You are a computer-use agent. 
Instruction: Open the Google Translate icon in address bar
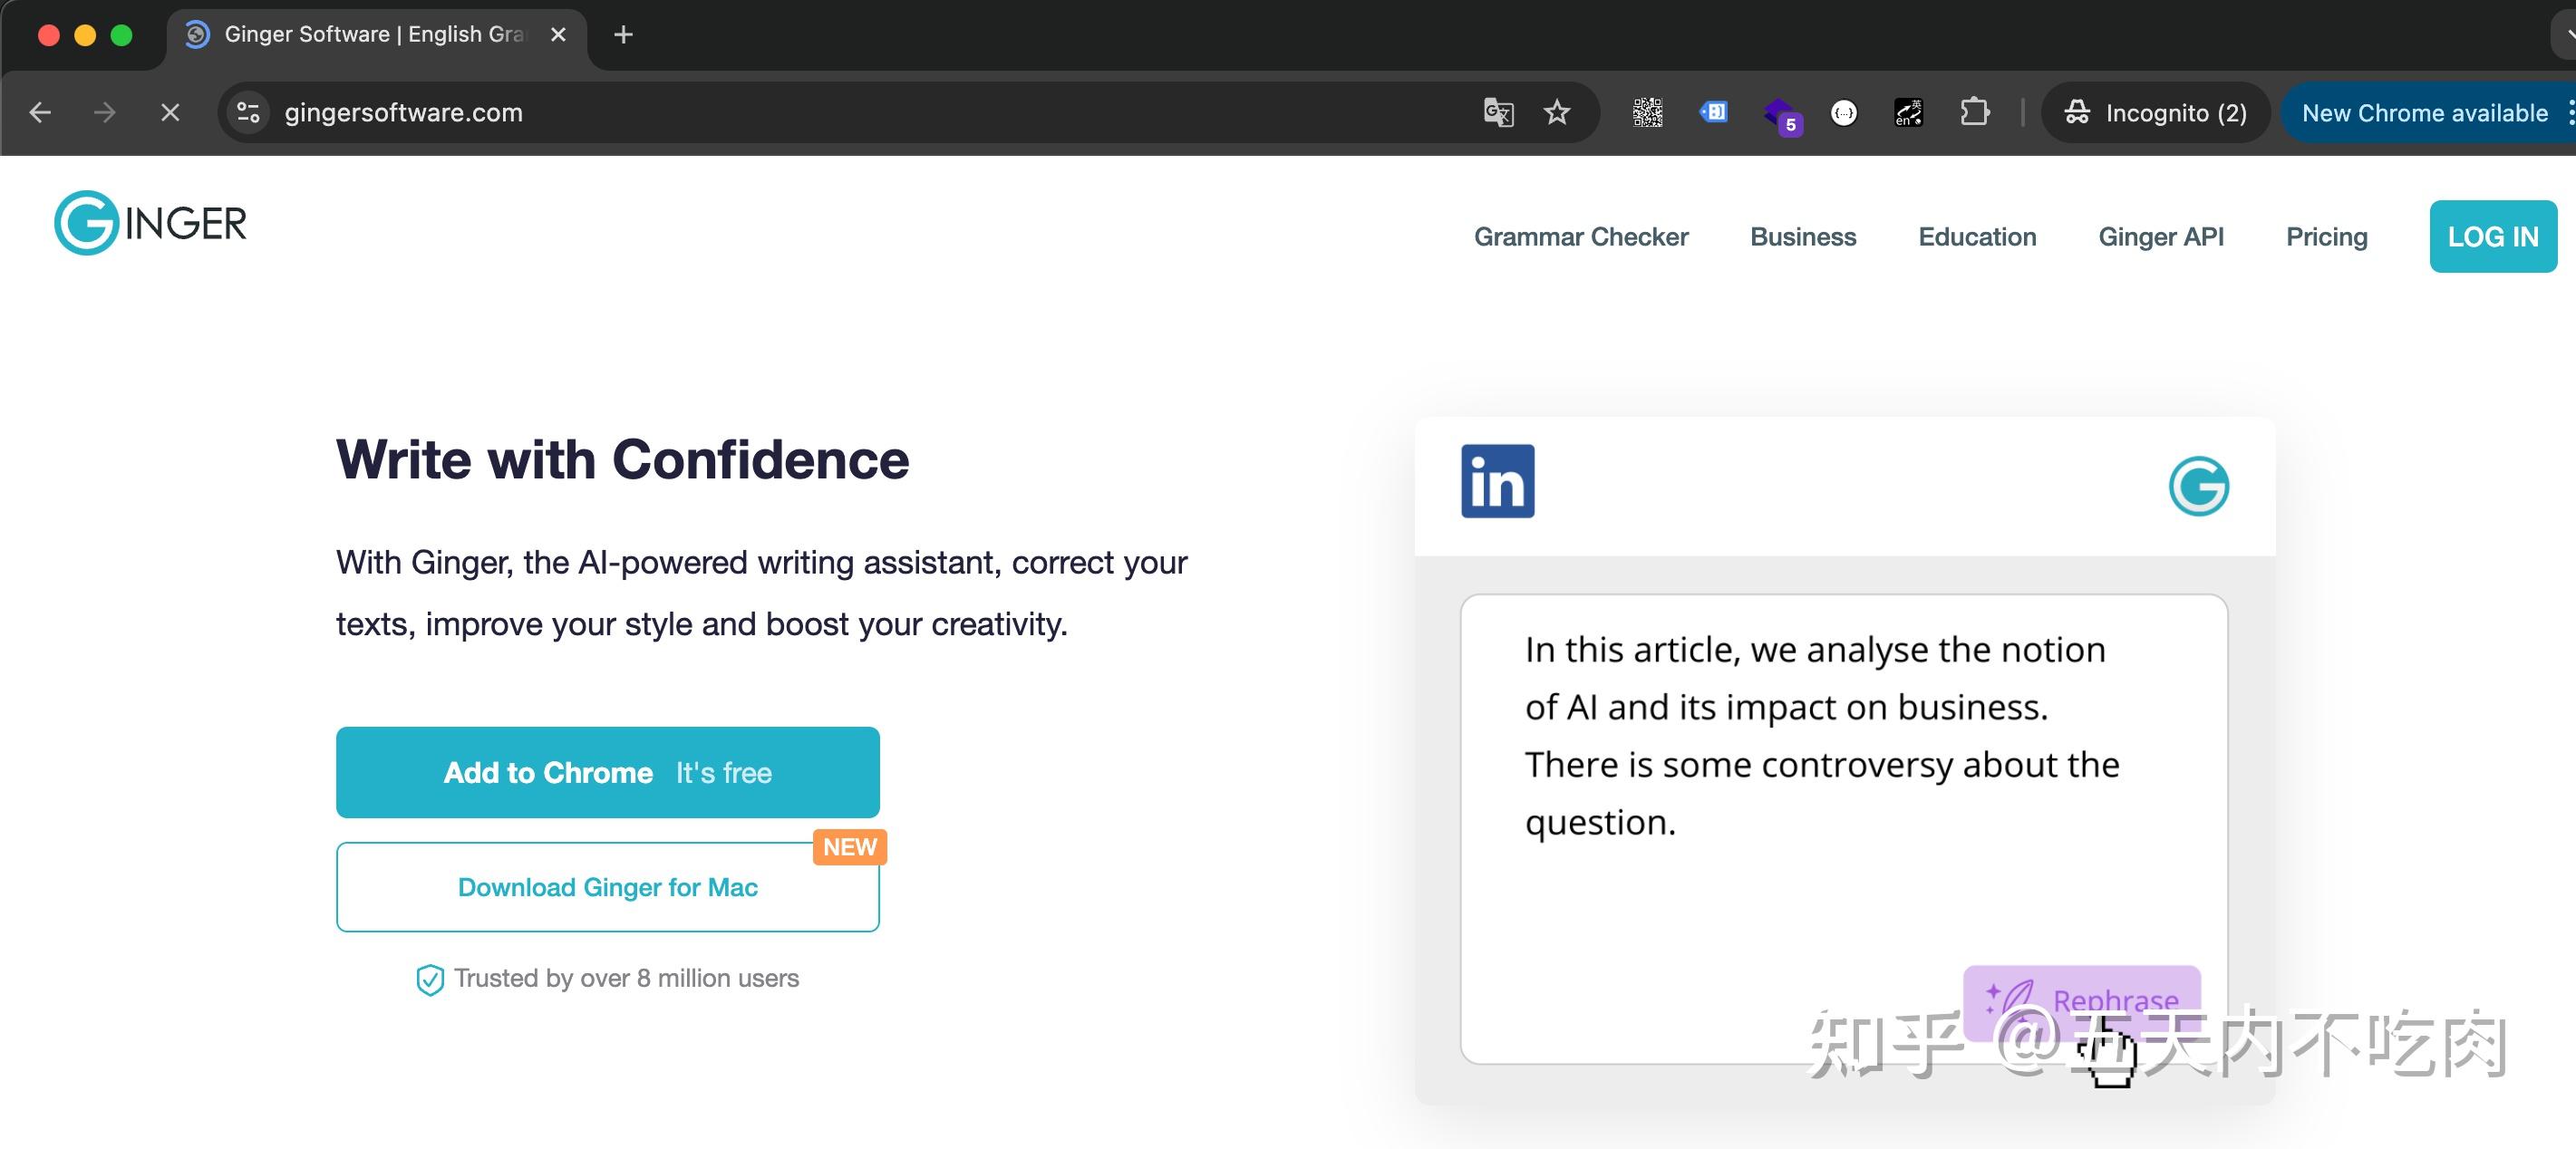pos(1498,113)
